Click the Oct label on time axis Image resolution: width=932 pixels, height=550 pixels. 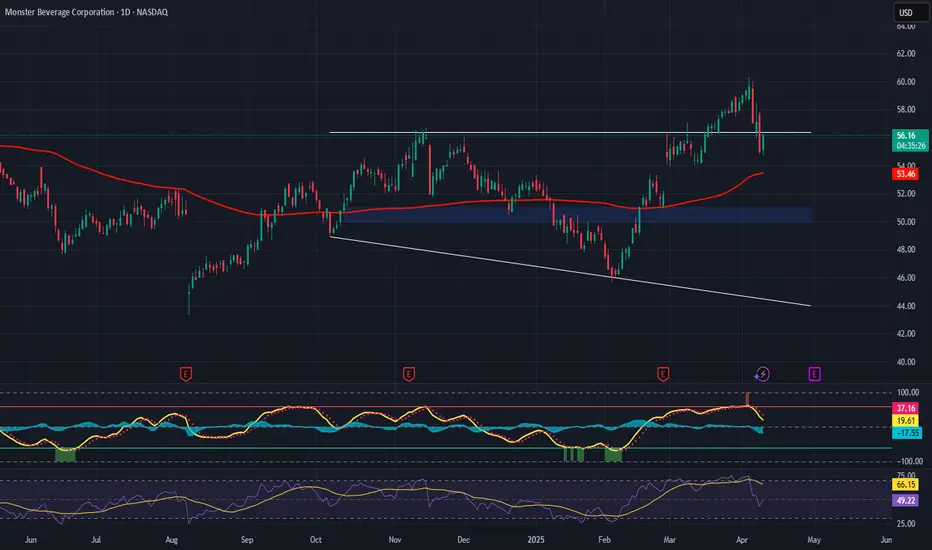316,540
